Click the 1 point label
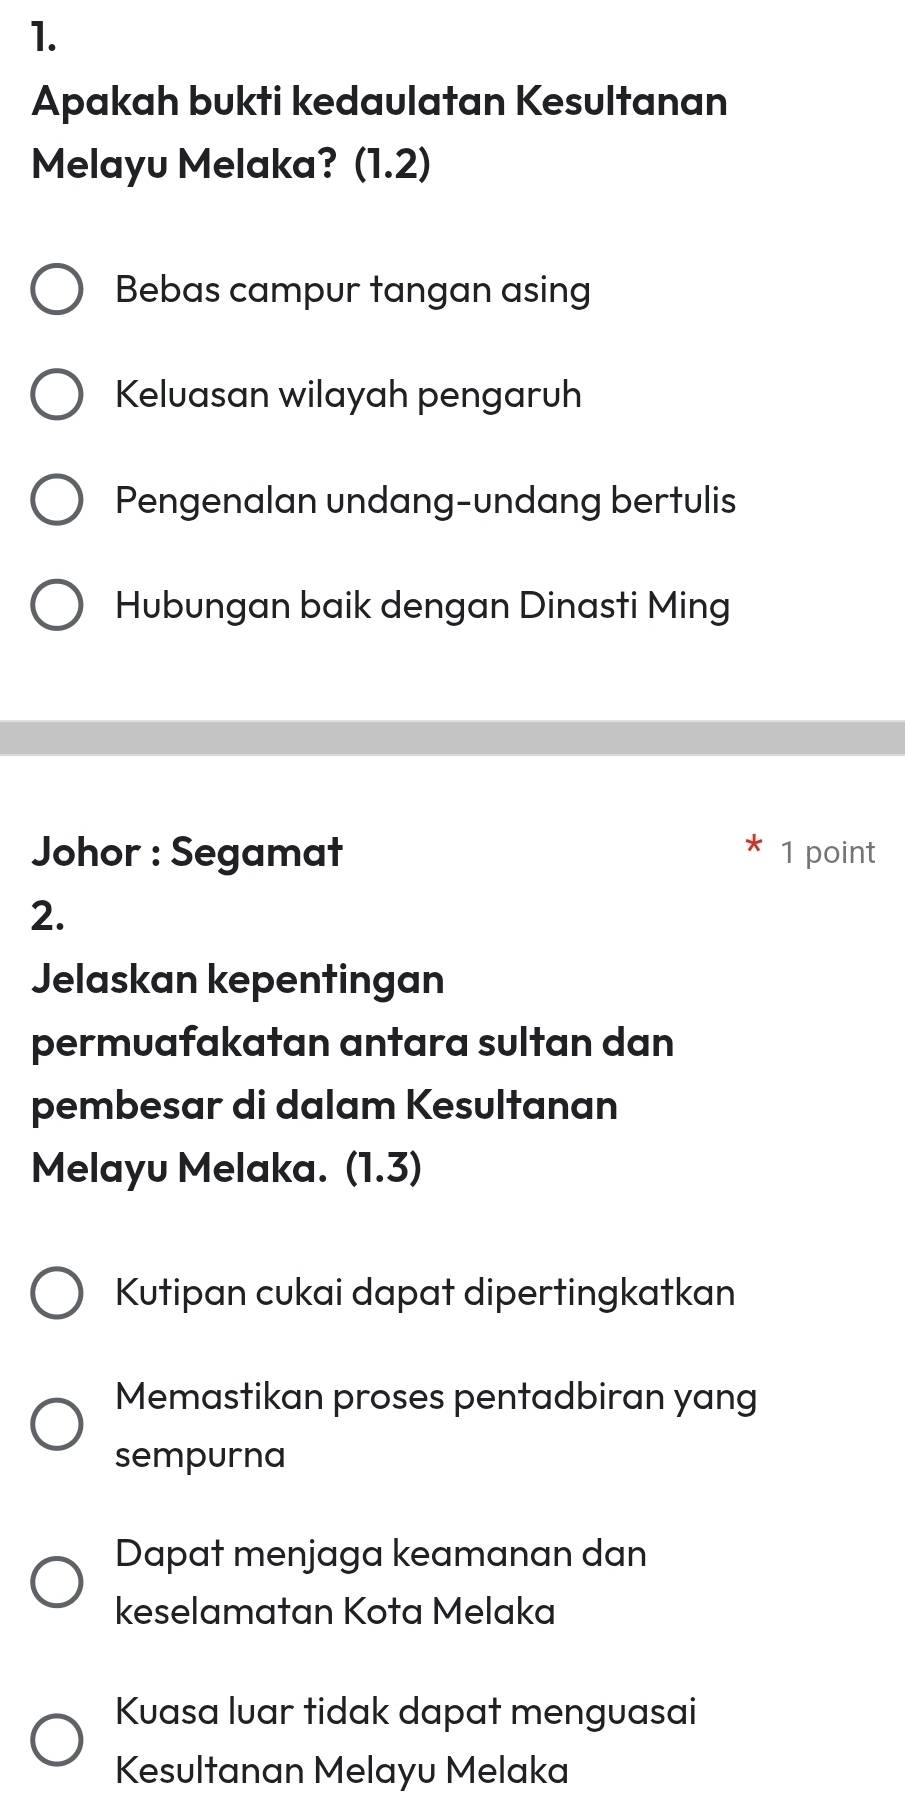The height and width of the screenshot is (1816, 905). point(828,852)
